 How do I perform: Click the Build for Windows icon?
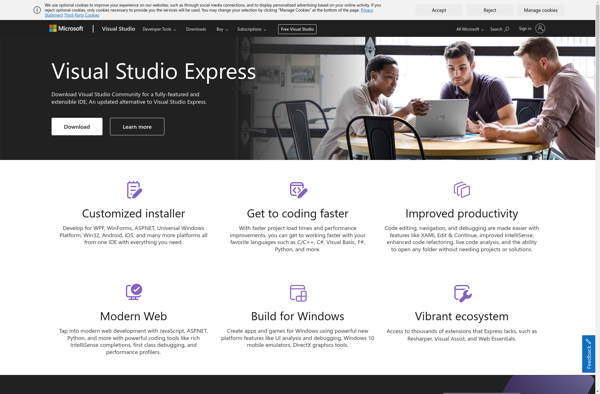click(x=298, y=293)
